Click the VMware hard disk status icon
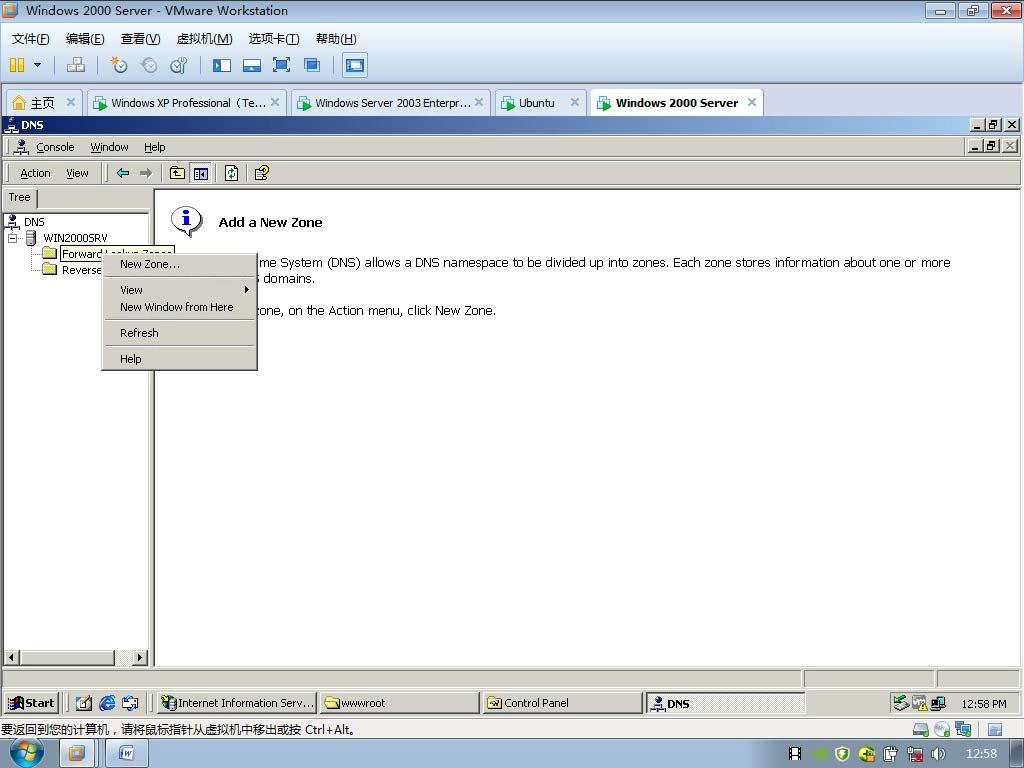 pos(920,729)
